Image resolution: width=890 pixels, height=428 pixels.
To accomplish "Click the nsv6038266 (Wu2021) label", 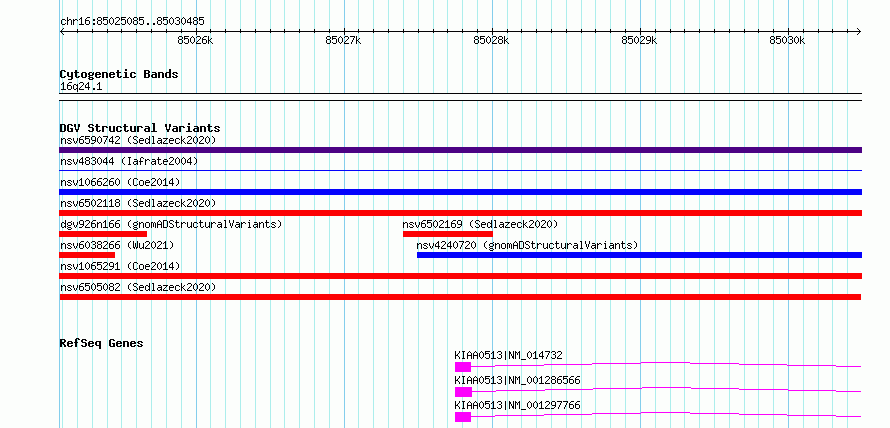I will click(117, 245).
